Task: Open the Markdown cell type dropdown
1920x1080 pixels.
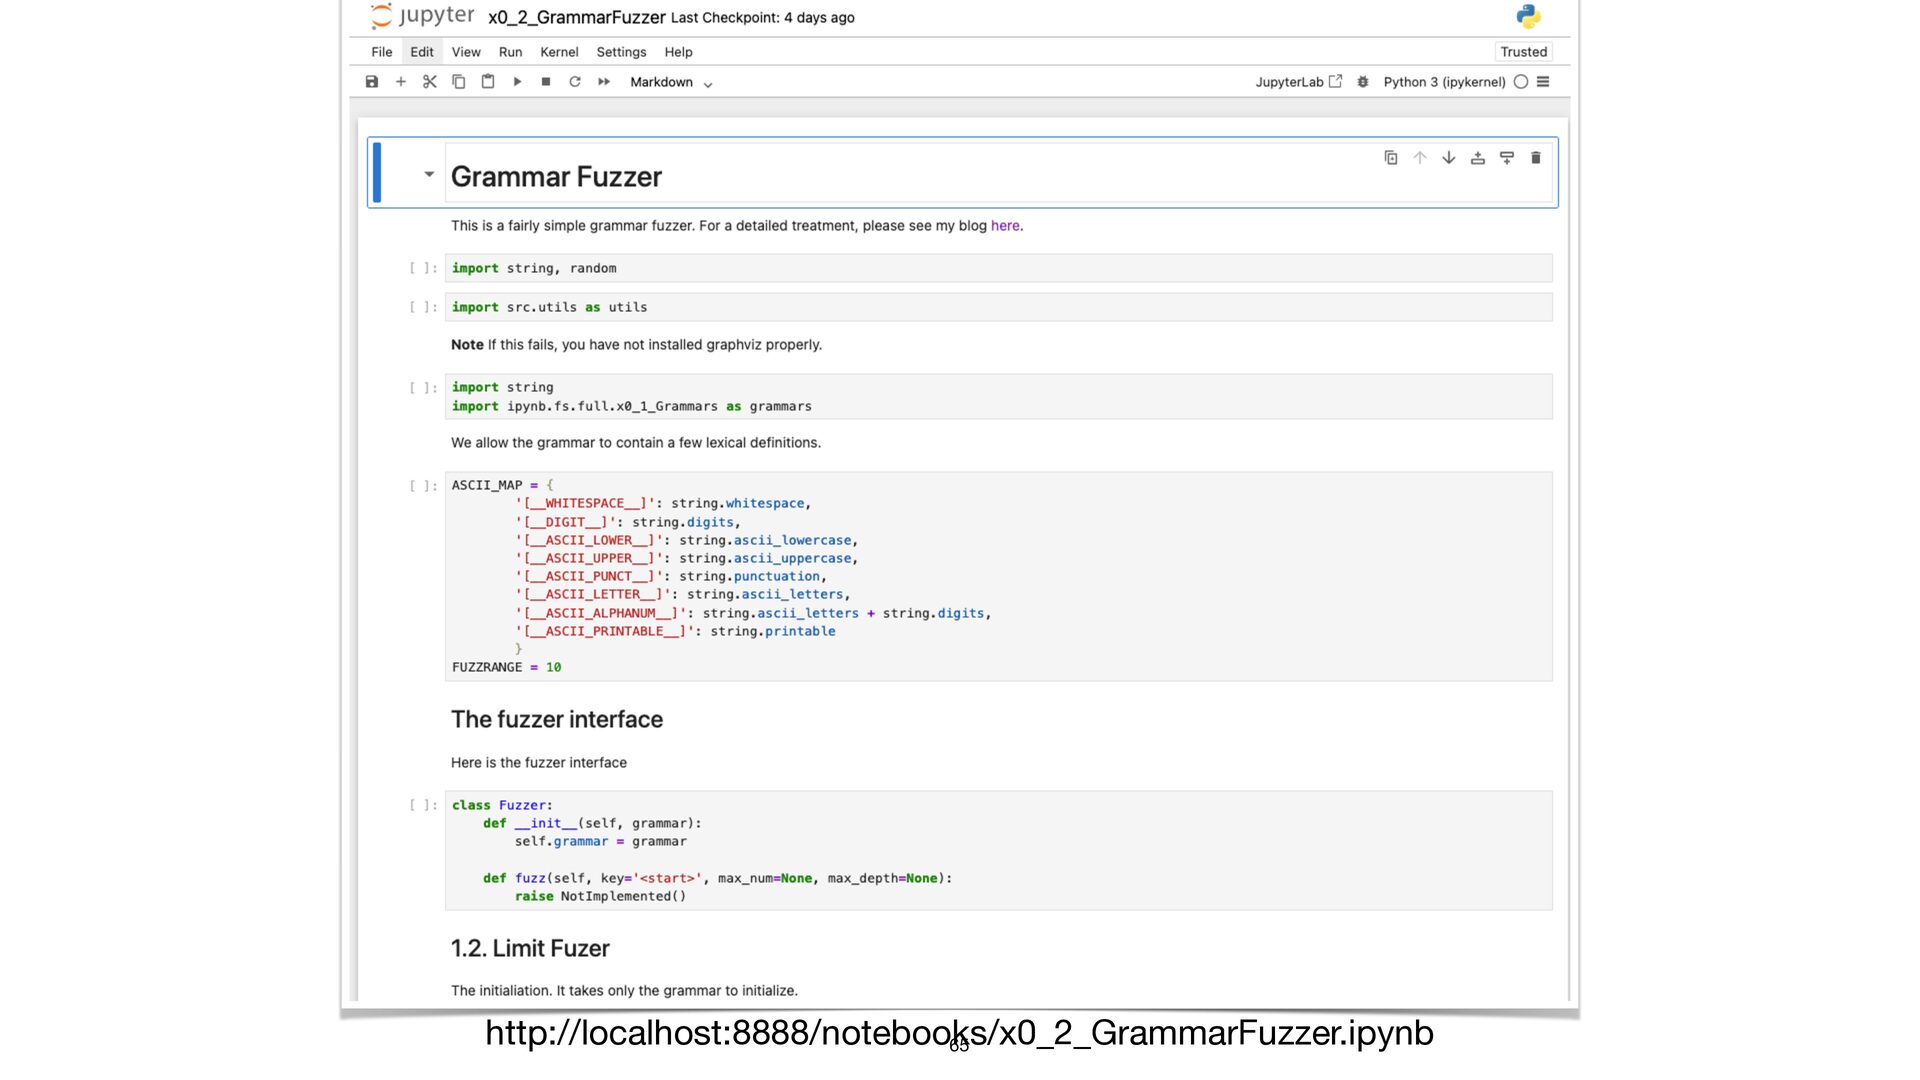Action: [x=671, y=83]
